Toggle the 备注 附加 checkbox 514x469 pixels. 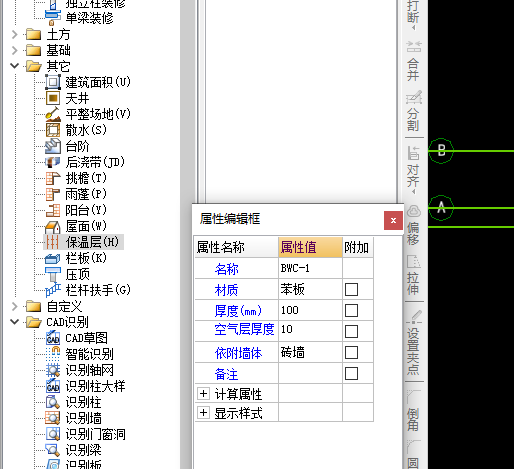[x=351, y=373]
